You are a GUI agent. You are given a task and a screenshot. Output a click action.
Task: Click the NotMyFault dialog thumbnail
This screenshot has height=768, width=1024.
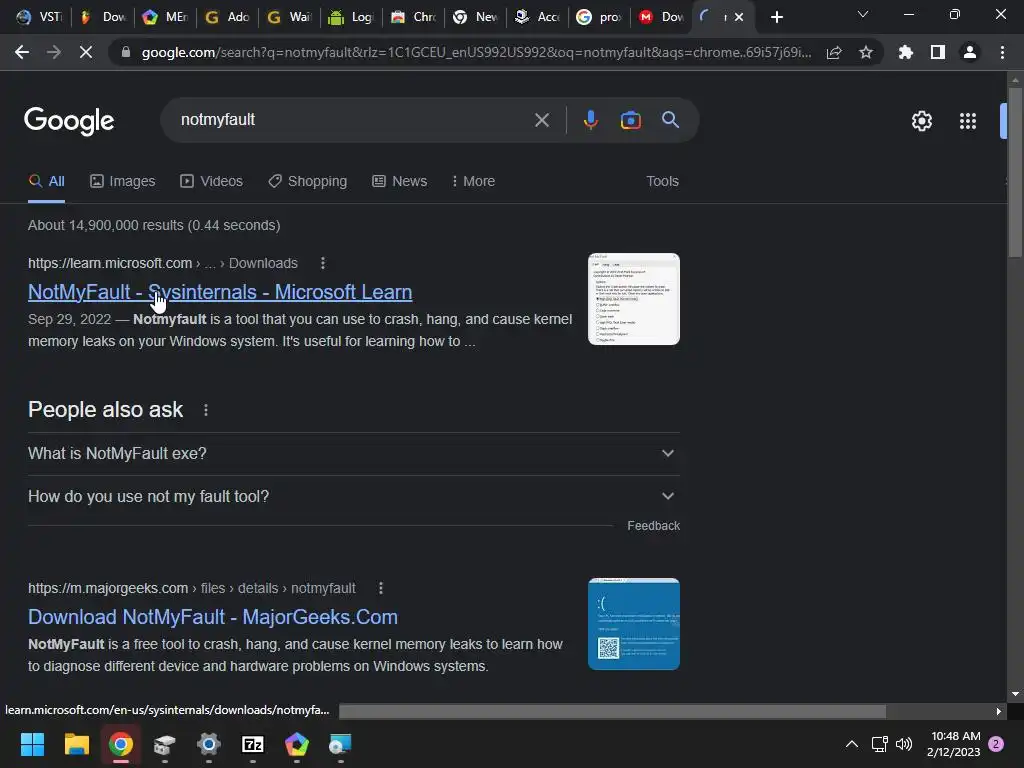[x=633, y=299]
